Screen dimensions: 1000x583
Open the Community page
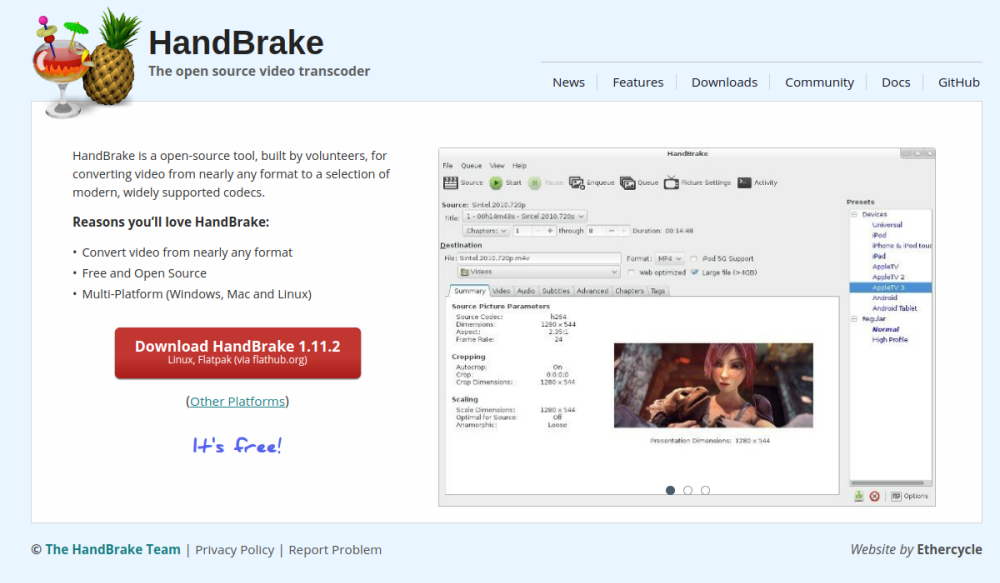(x=820, y=83)
